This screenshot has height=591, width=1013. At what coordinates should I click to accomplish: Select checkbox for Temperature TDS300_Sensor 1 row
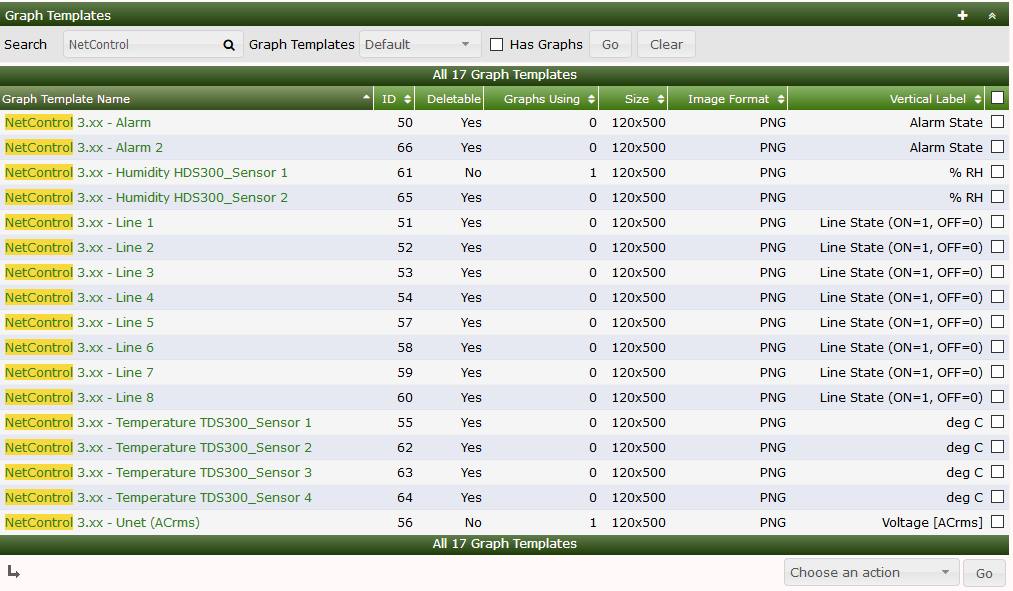(997, 421)
